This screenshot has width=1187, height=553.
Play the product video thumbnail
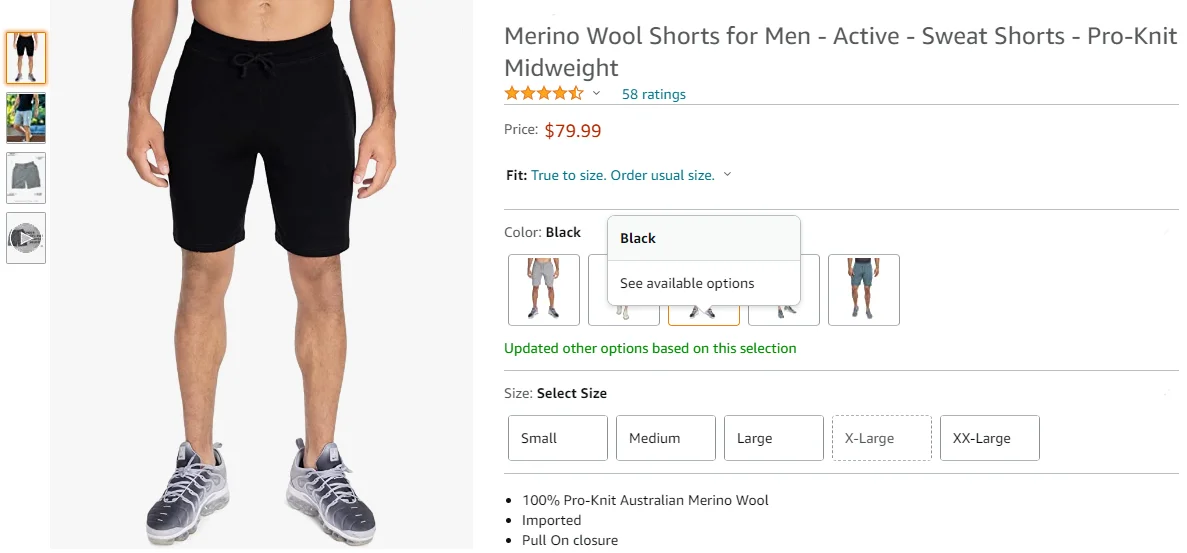[26, 238]
